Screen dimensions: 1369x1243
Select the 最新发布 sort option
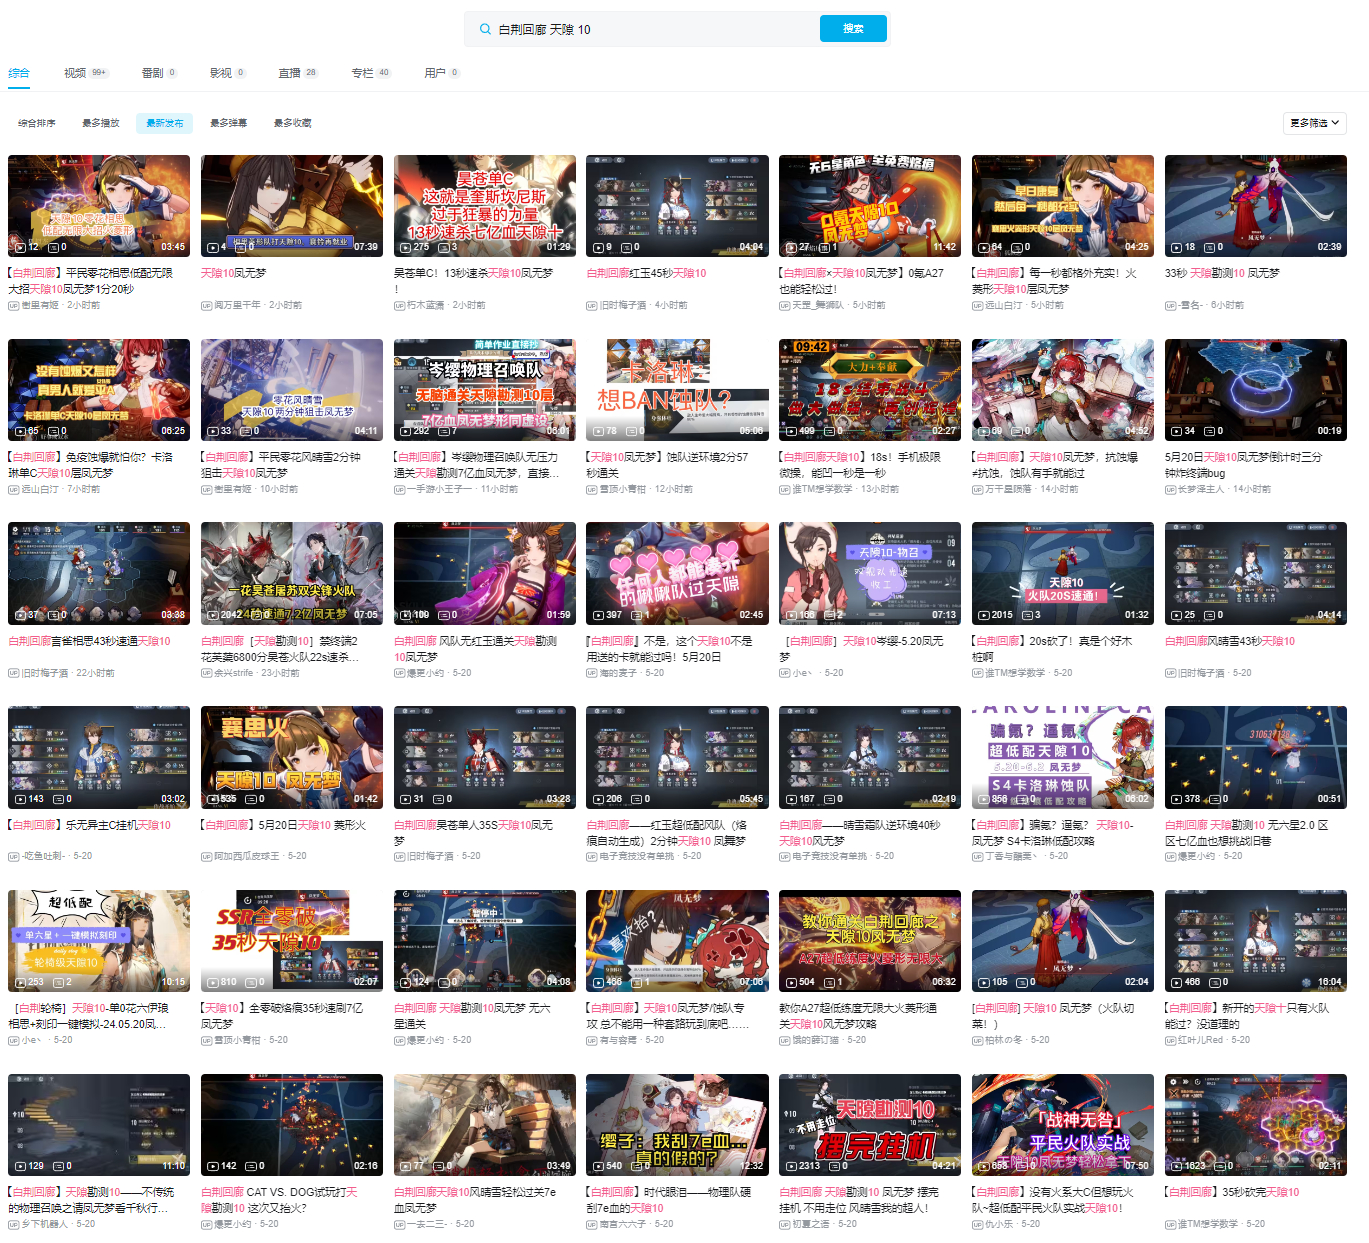coord(165,123)
